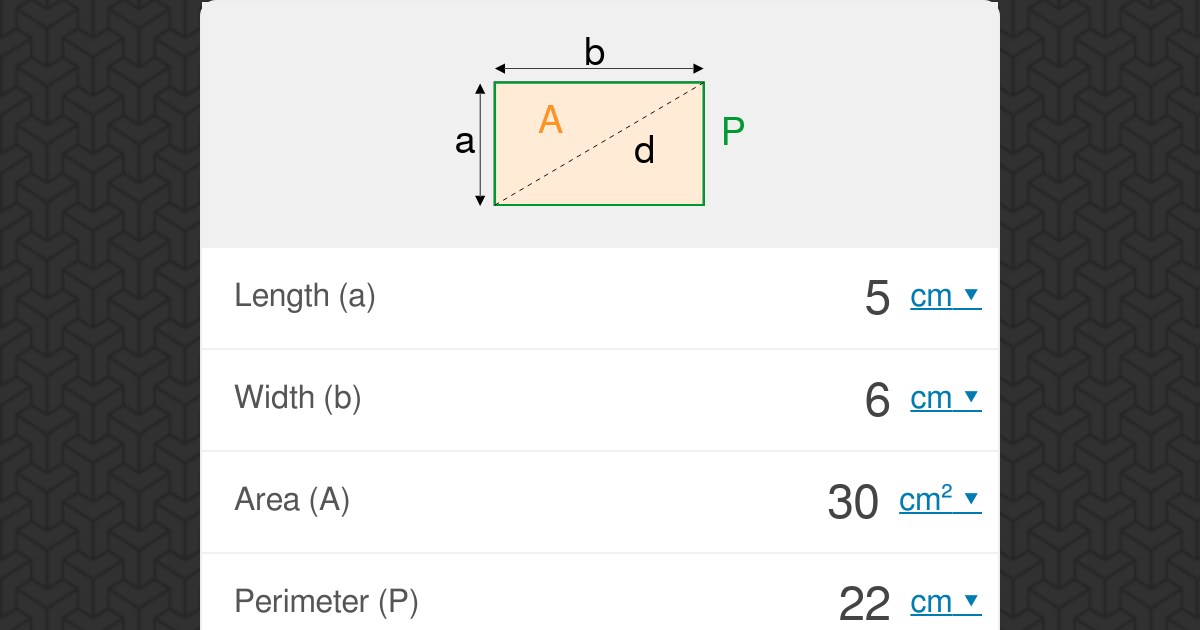The height and width of the screenshot is (630, 1200).
Task: Open the Length cm unit dropdown
Action: [945, 296]
